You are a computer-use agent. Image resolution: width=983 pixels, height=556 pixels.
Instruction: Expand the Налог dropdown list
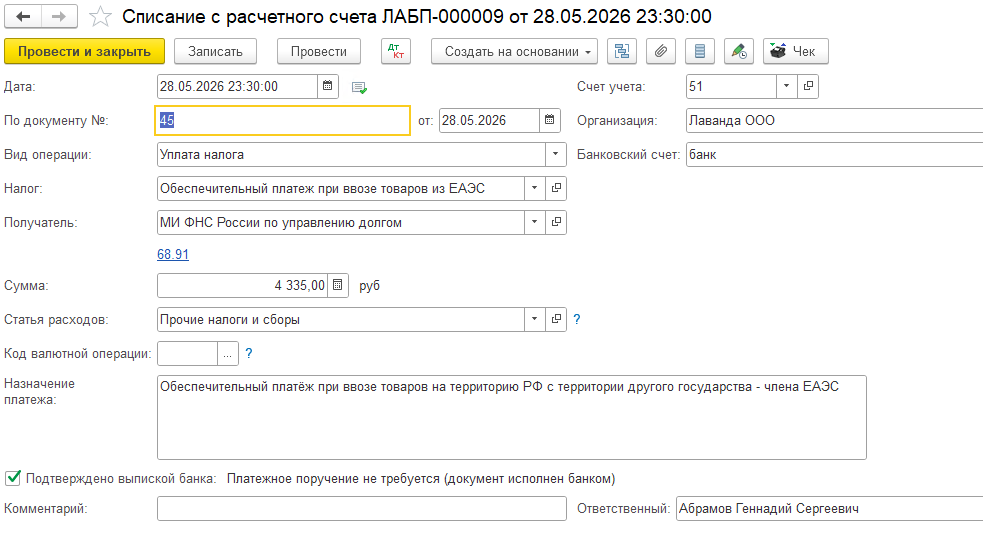(x=534, y=188)
